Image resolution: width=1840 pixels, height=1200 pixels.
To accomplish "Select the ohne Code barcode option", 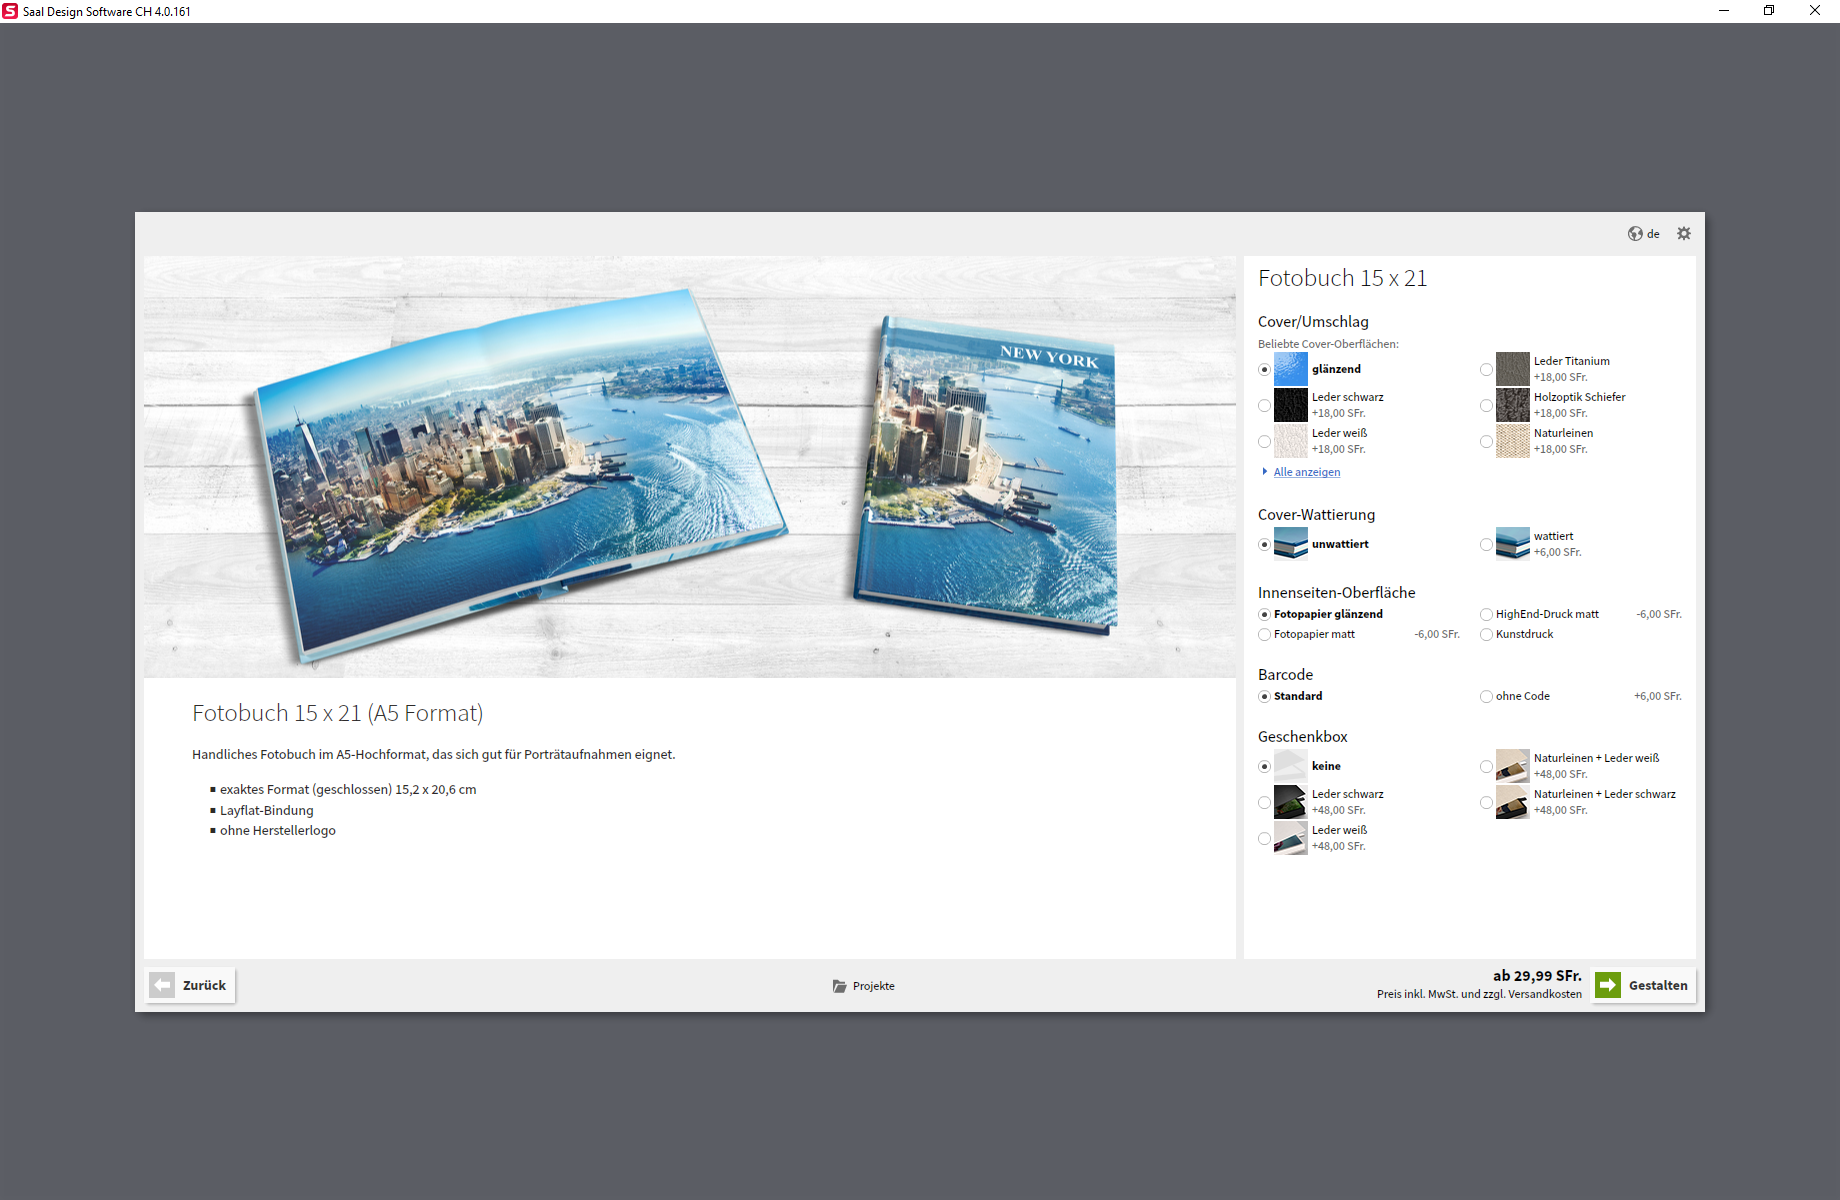I will (x=1486, y=696).
